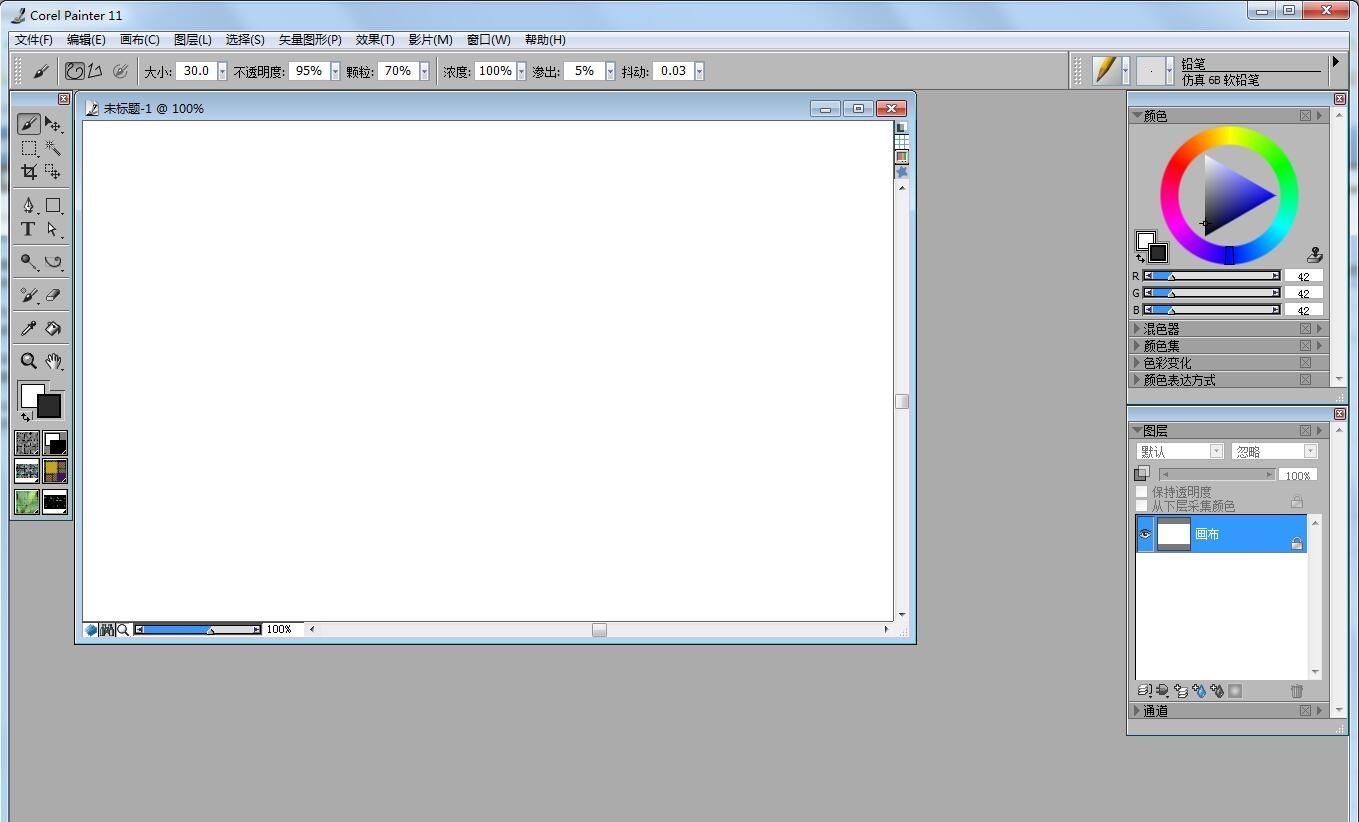The height and width of the screenshot is (822, 1359).
Task: Switch to Straight Line Strokes in property bar
Action: click(95, 71)
